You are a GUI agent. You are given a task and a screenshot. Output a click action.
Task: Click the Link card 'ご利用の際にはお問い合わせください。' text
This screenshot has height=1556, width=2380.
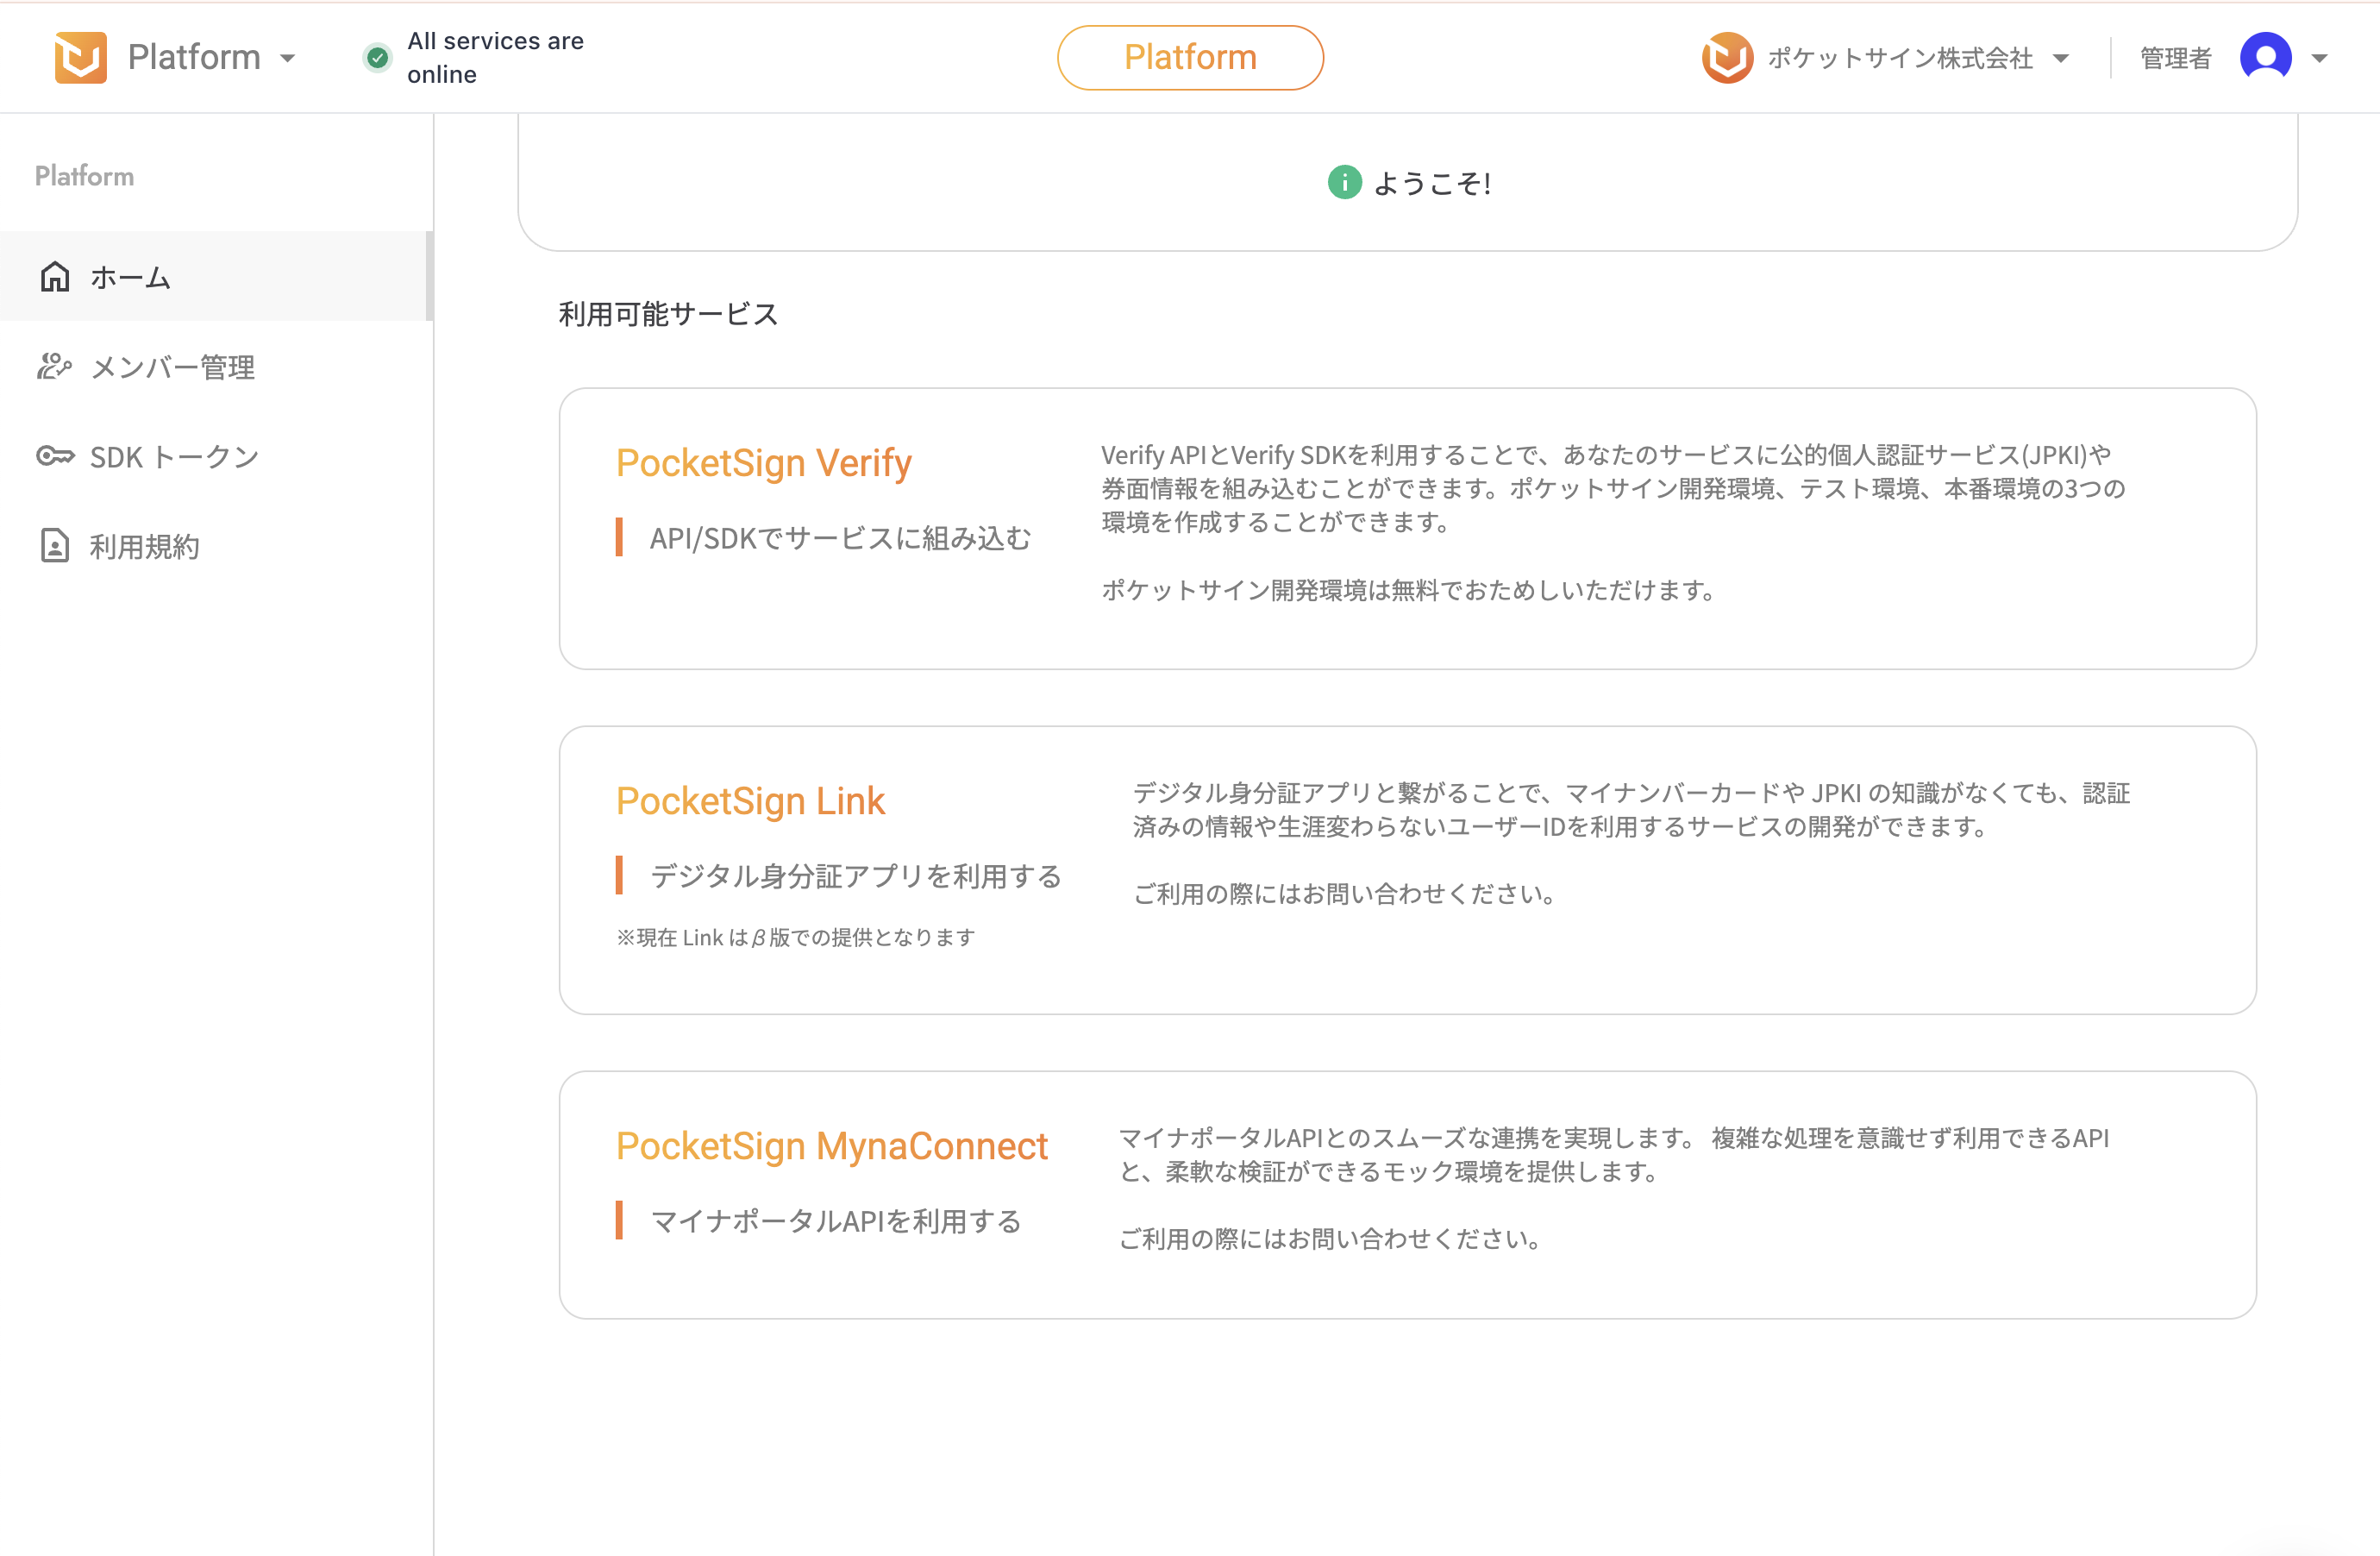click(1344, 894)
